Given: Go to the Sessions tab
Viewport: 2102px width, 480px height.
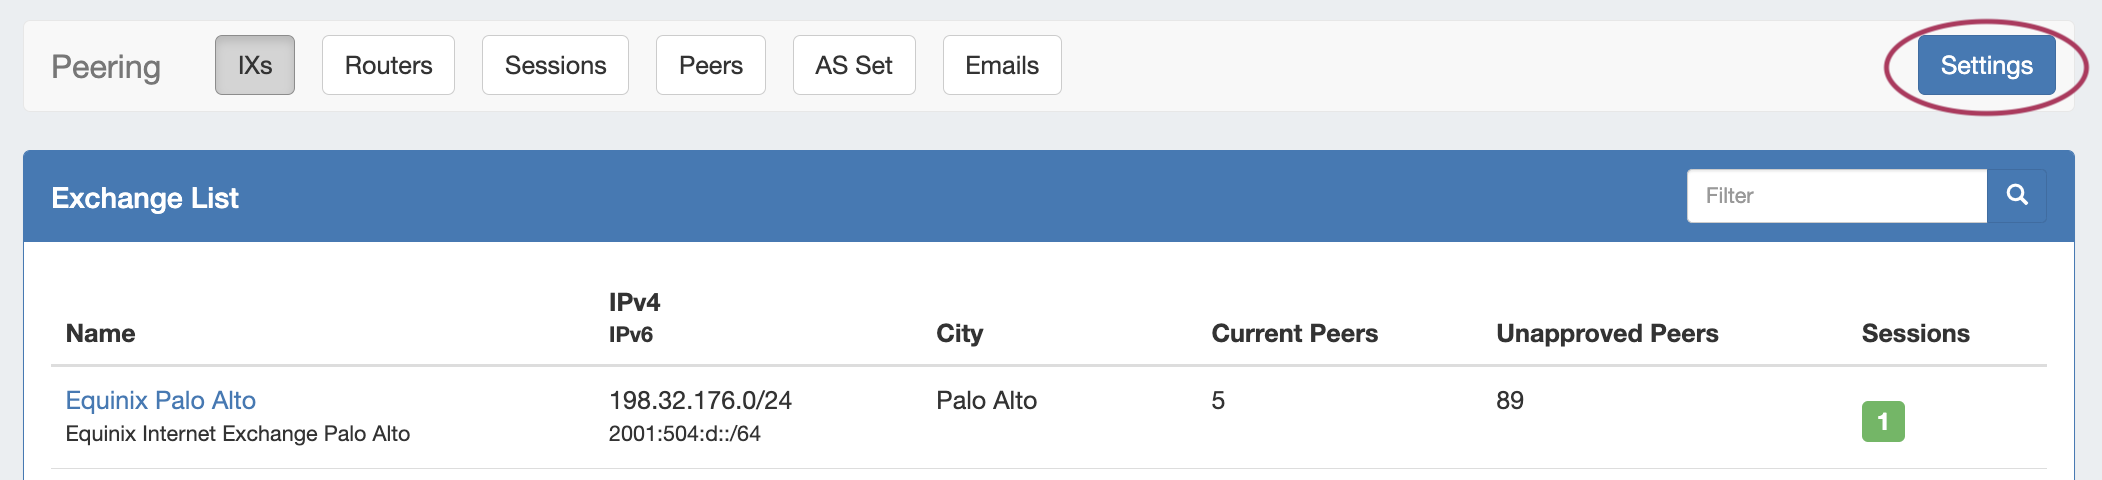Looking at the screenshot, I should pyautogui.click(x=555, y=66).
